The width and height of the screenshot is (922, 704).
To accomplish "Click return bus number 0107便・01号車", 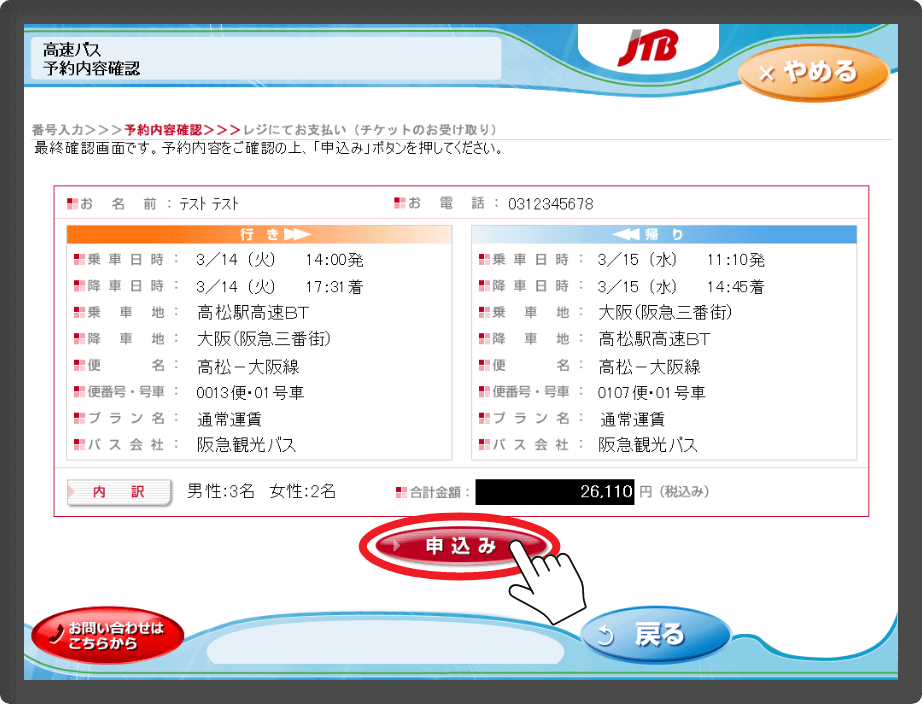I will [651, 392].
